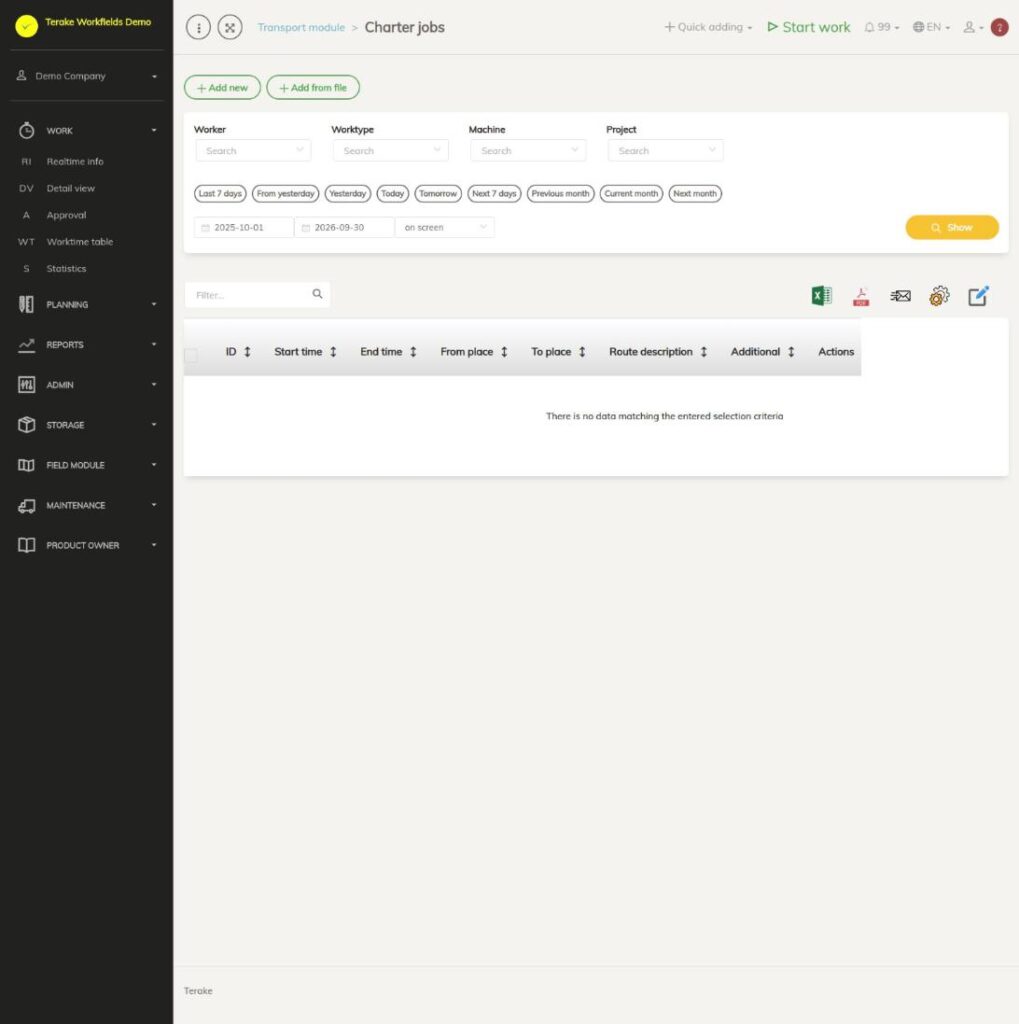The height and width of the screenshot is (1024, 1019).
Task: Select the Yesterday date preset
Action: pyautogui.click(x=348, y=193)
